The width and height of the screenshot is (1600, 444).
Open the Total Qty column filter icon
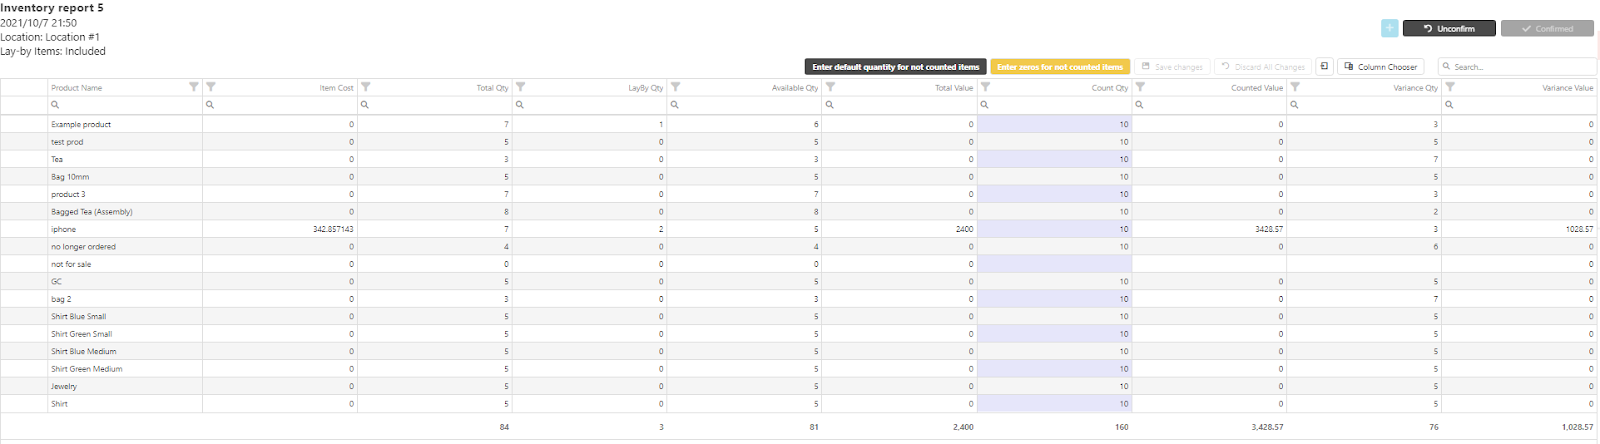click(366, 87)
